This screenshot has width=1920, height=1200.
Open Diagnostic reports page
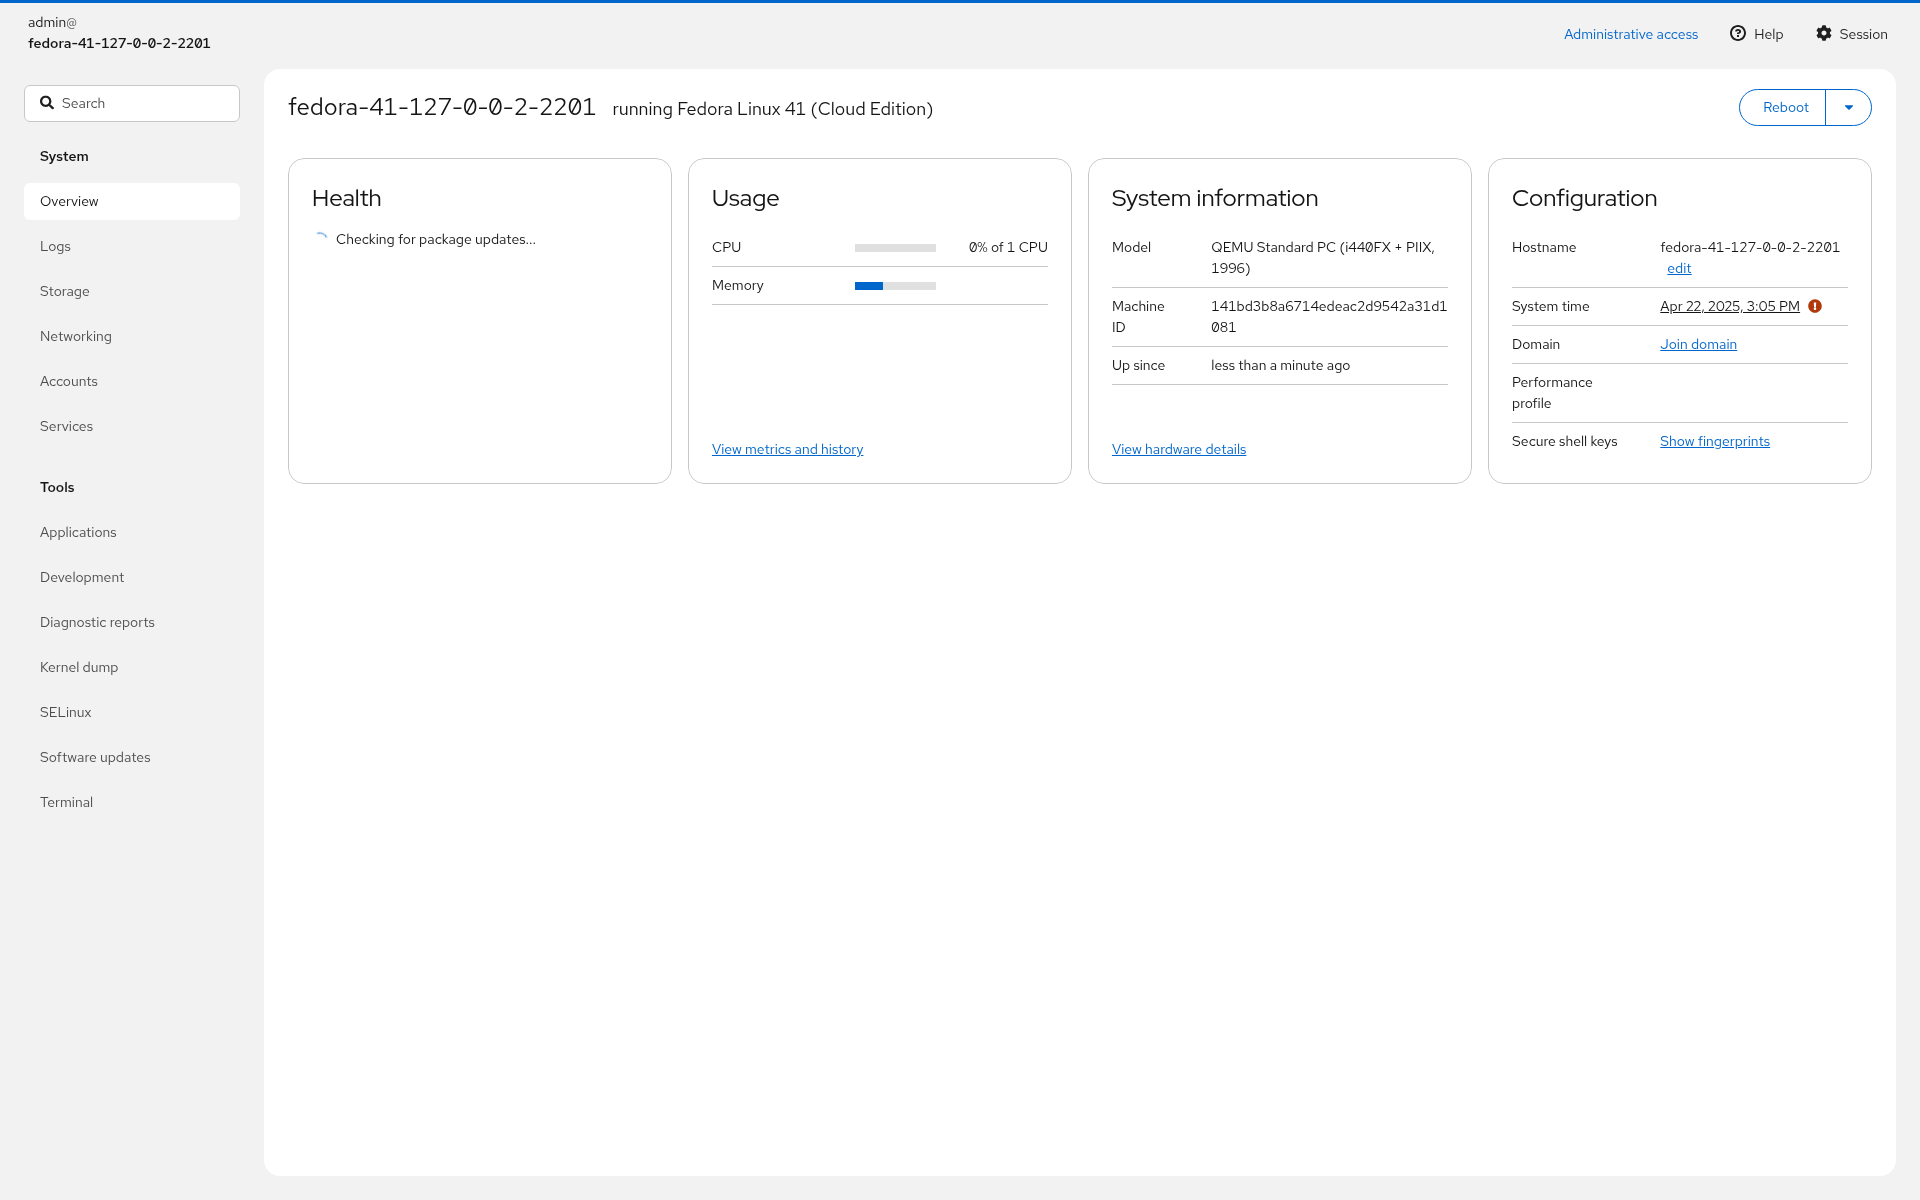(x=132, y=622)
